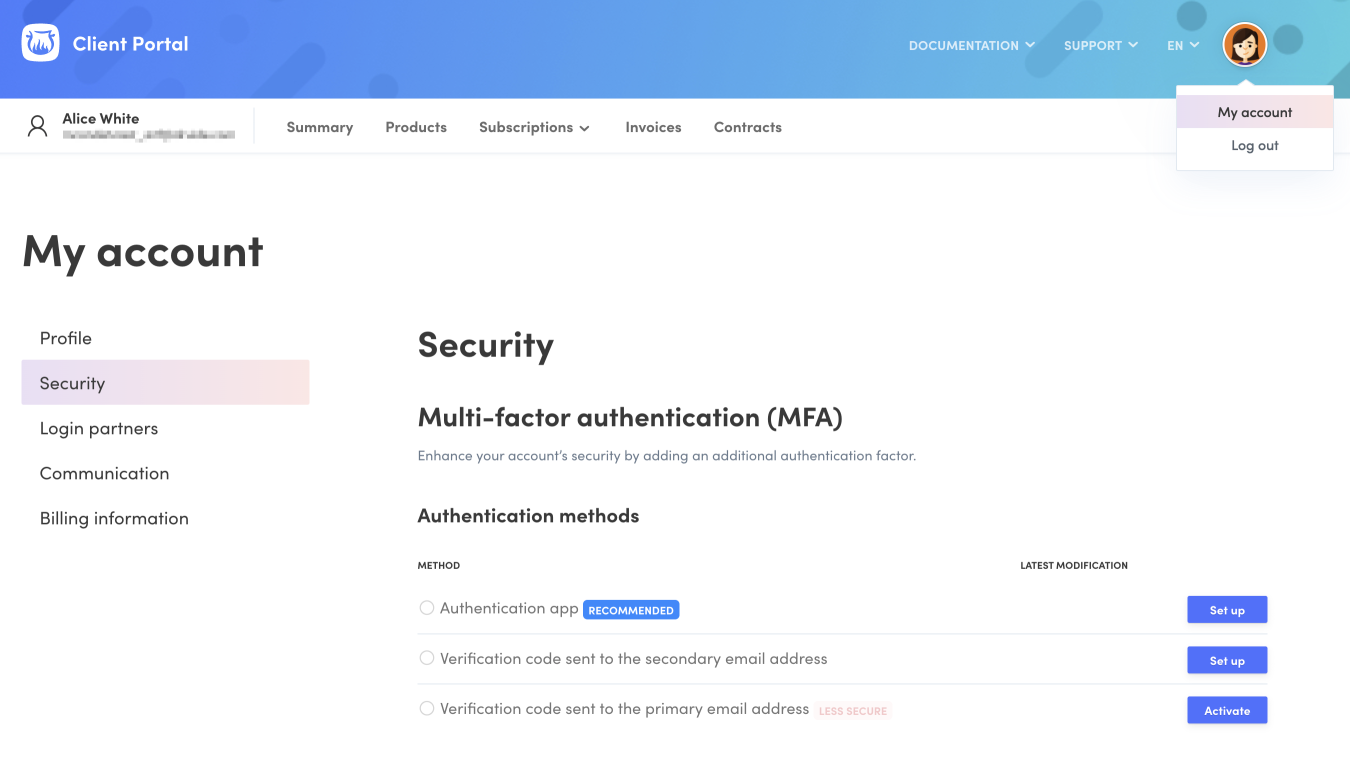The height and width of the screenshot is (782, 1350).
Task: Set up secondary email verification
Action: (x=1226, y=660)
